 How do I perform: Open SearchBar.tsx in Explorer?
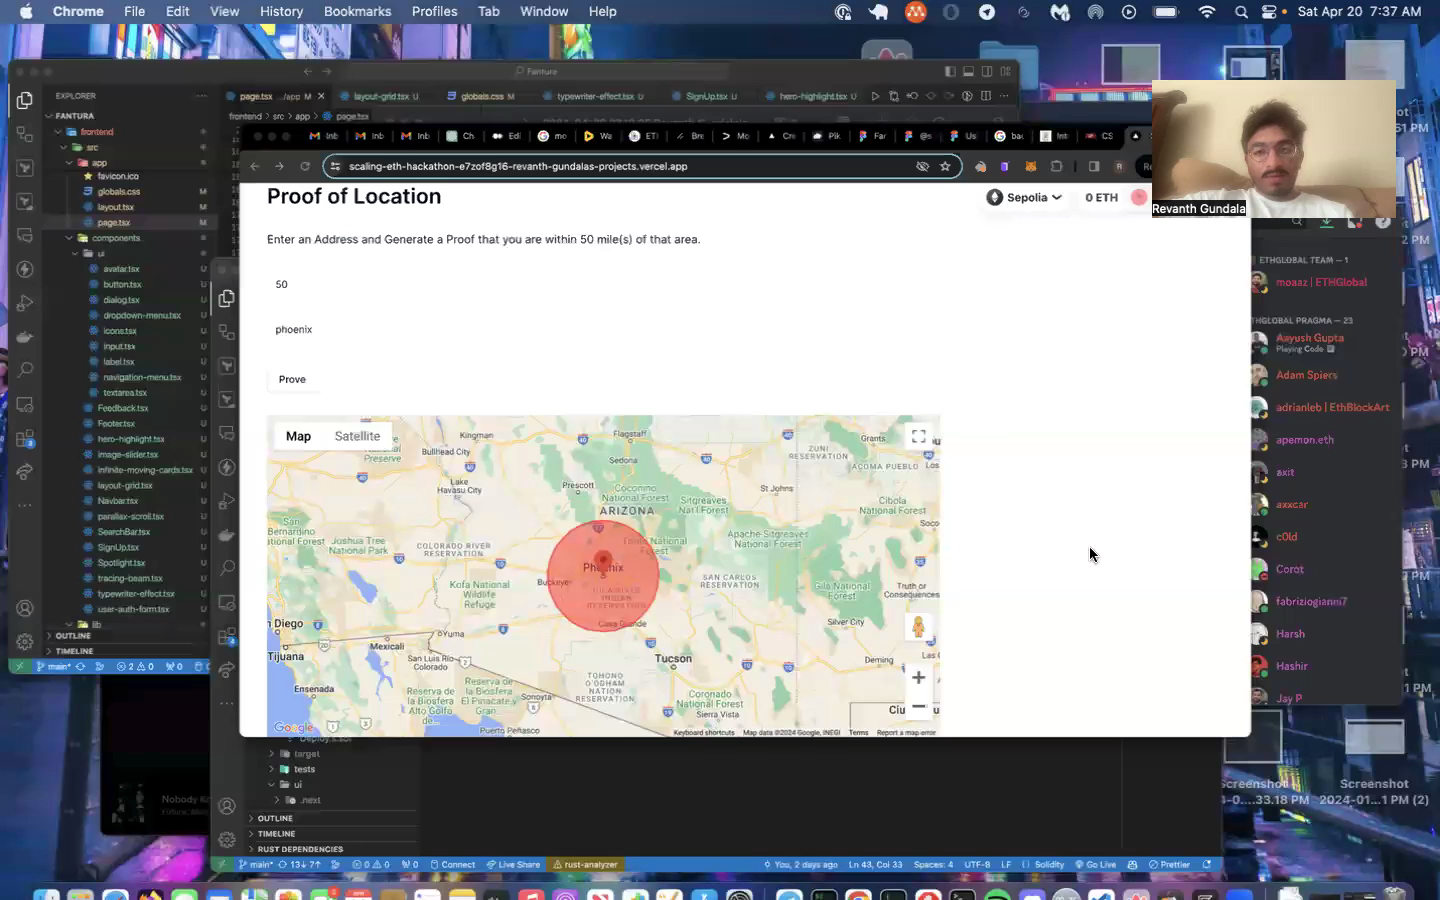124,532
